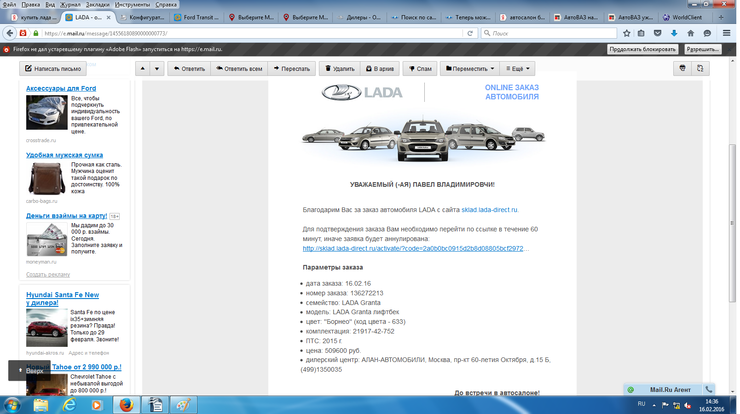Click Разрешить... Flash button
The image size is (740, 414).
coord(703,49)
